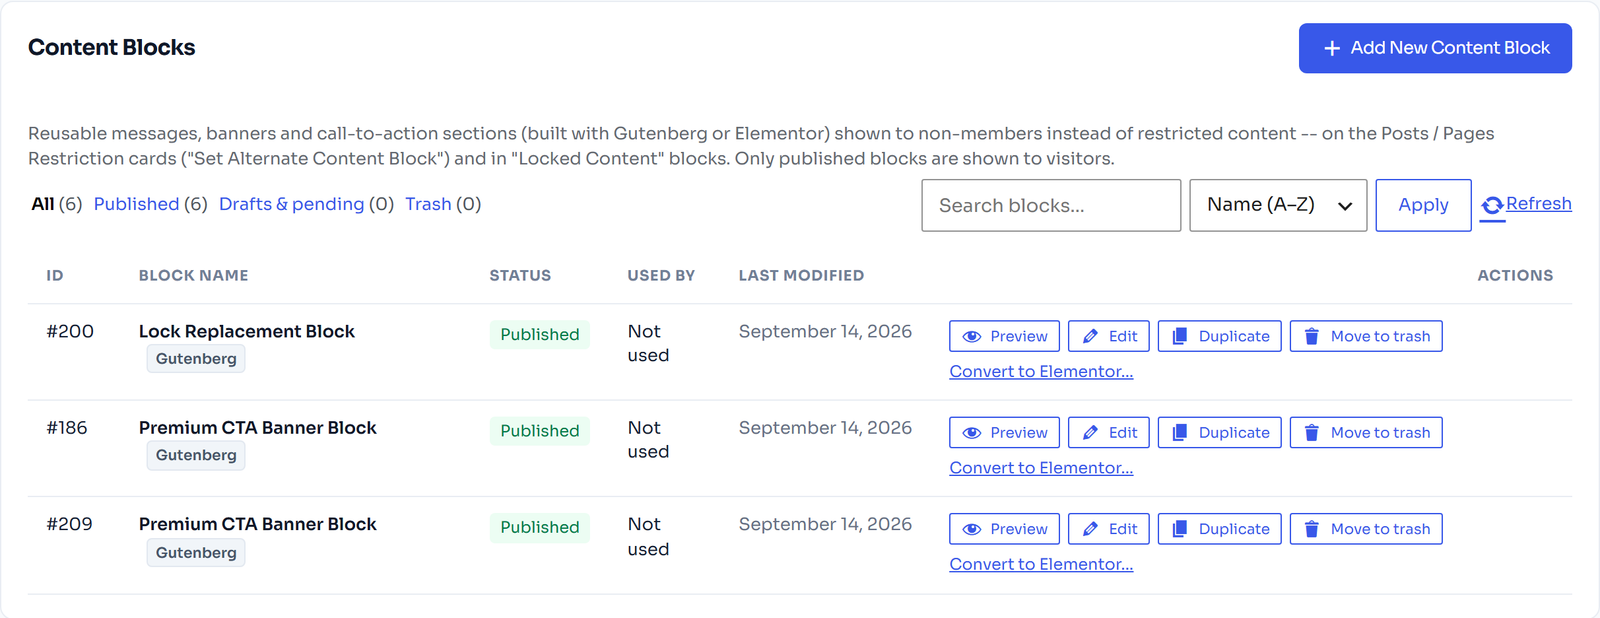Move block #200 to trash
The image size is (1600, 618).
pyautogui.click(x=1366, y=336)
